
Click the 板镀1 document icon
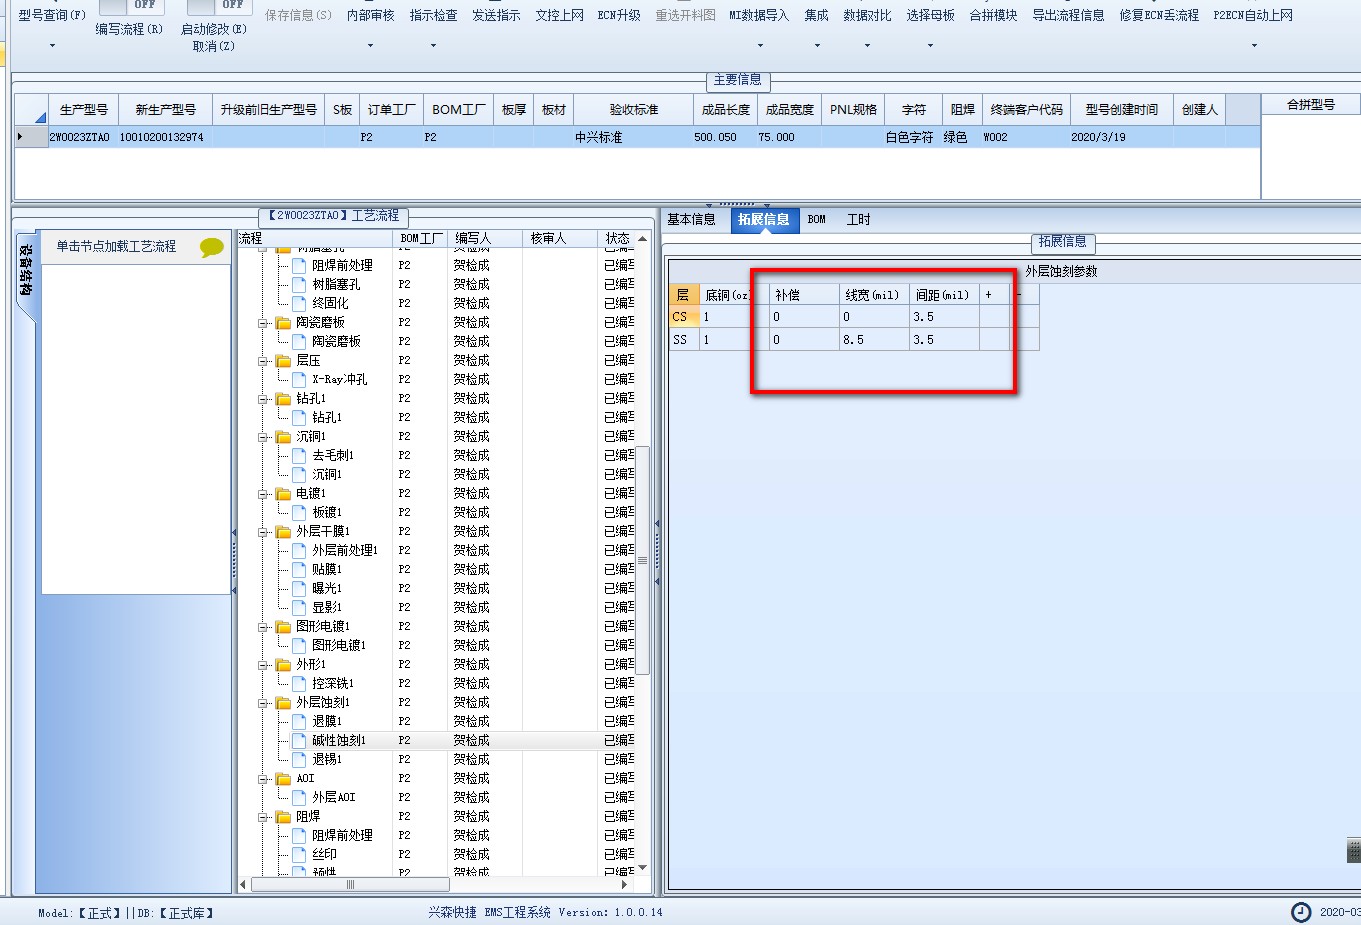click(x=299, y=512)
